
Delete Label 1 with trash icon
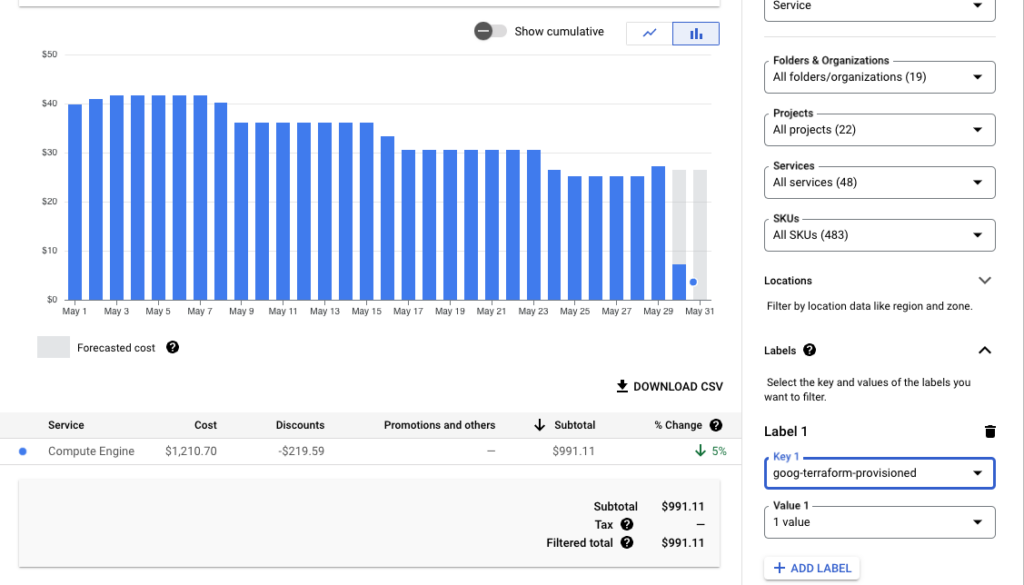point(990,431)
